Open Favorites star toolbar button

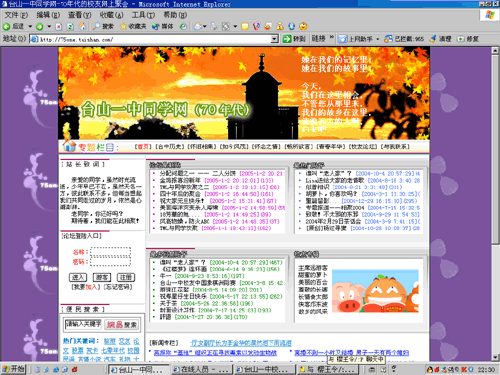point(133,26)
